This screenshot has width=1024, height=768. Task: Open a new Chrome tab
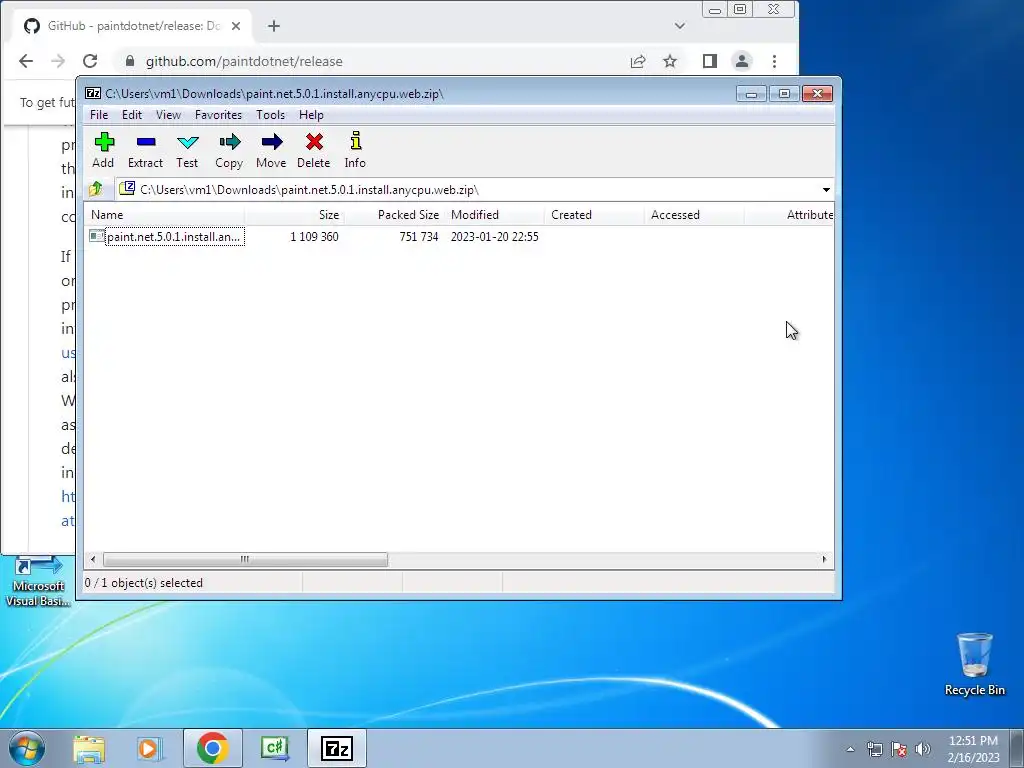coord(274,26)
